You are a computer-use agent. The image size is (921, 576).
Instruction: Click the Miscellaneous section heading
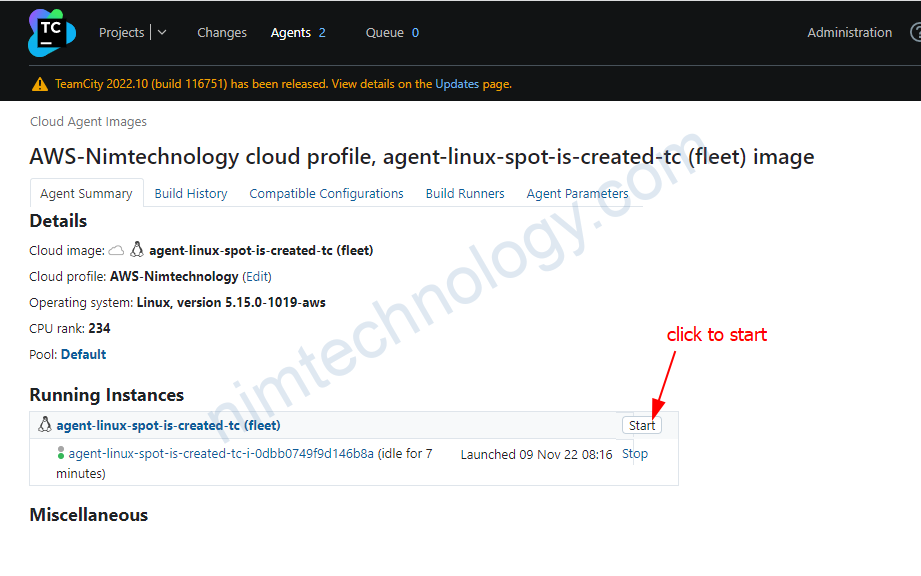pyautogui.click(x=89, y=514)
